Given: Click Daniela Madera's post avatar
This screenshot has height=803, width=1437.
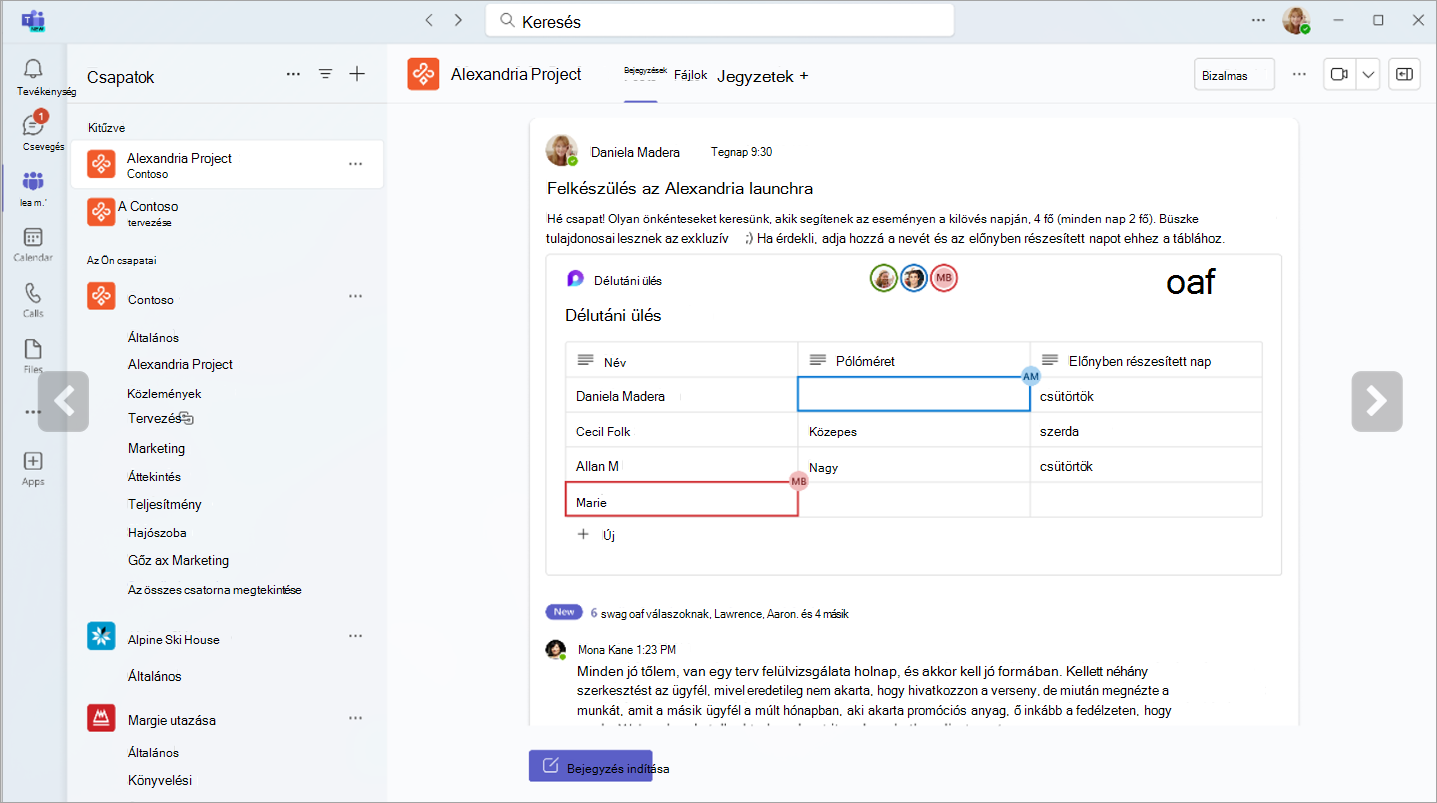Looking at the screenshot, I should click(561, 151).
